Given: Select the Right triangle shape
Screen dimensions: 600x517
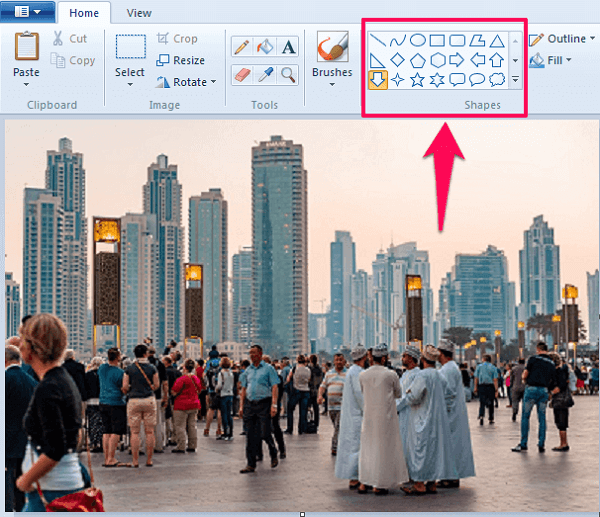Looking at the screenshot, I should [378, 60].
